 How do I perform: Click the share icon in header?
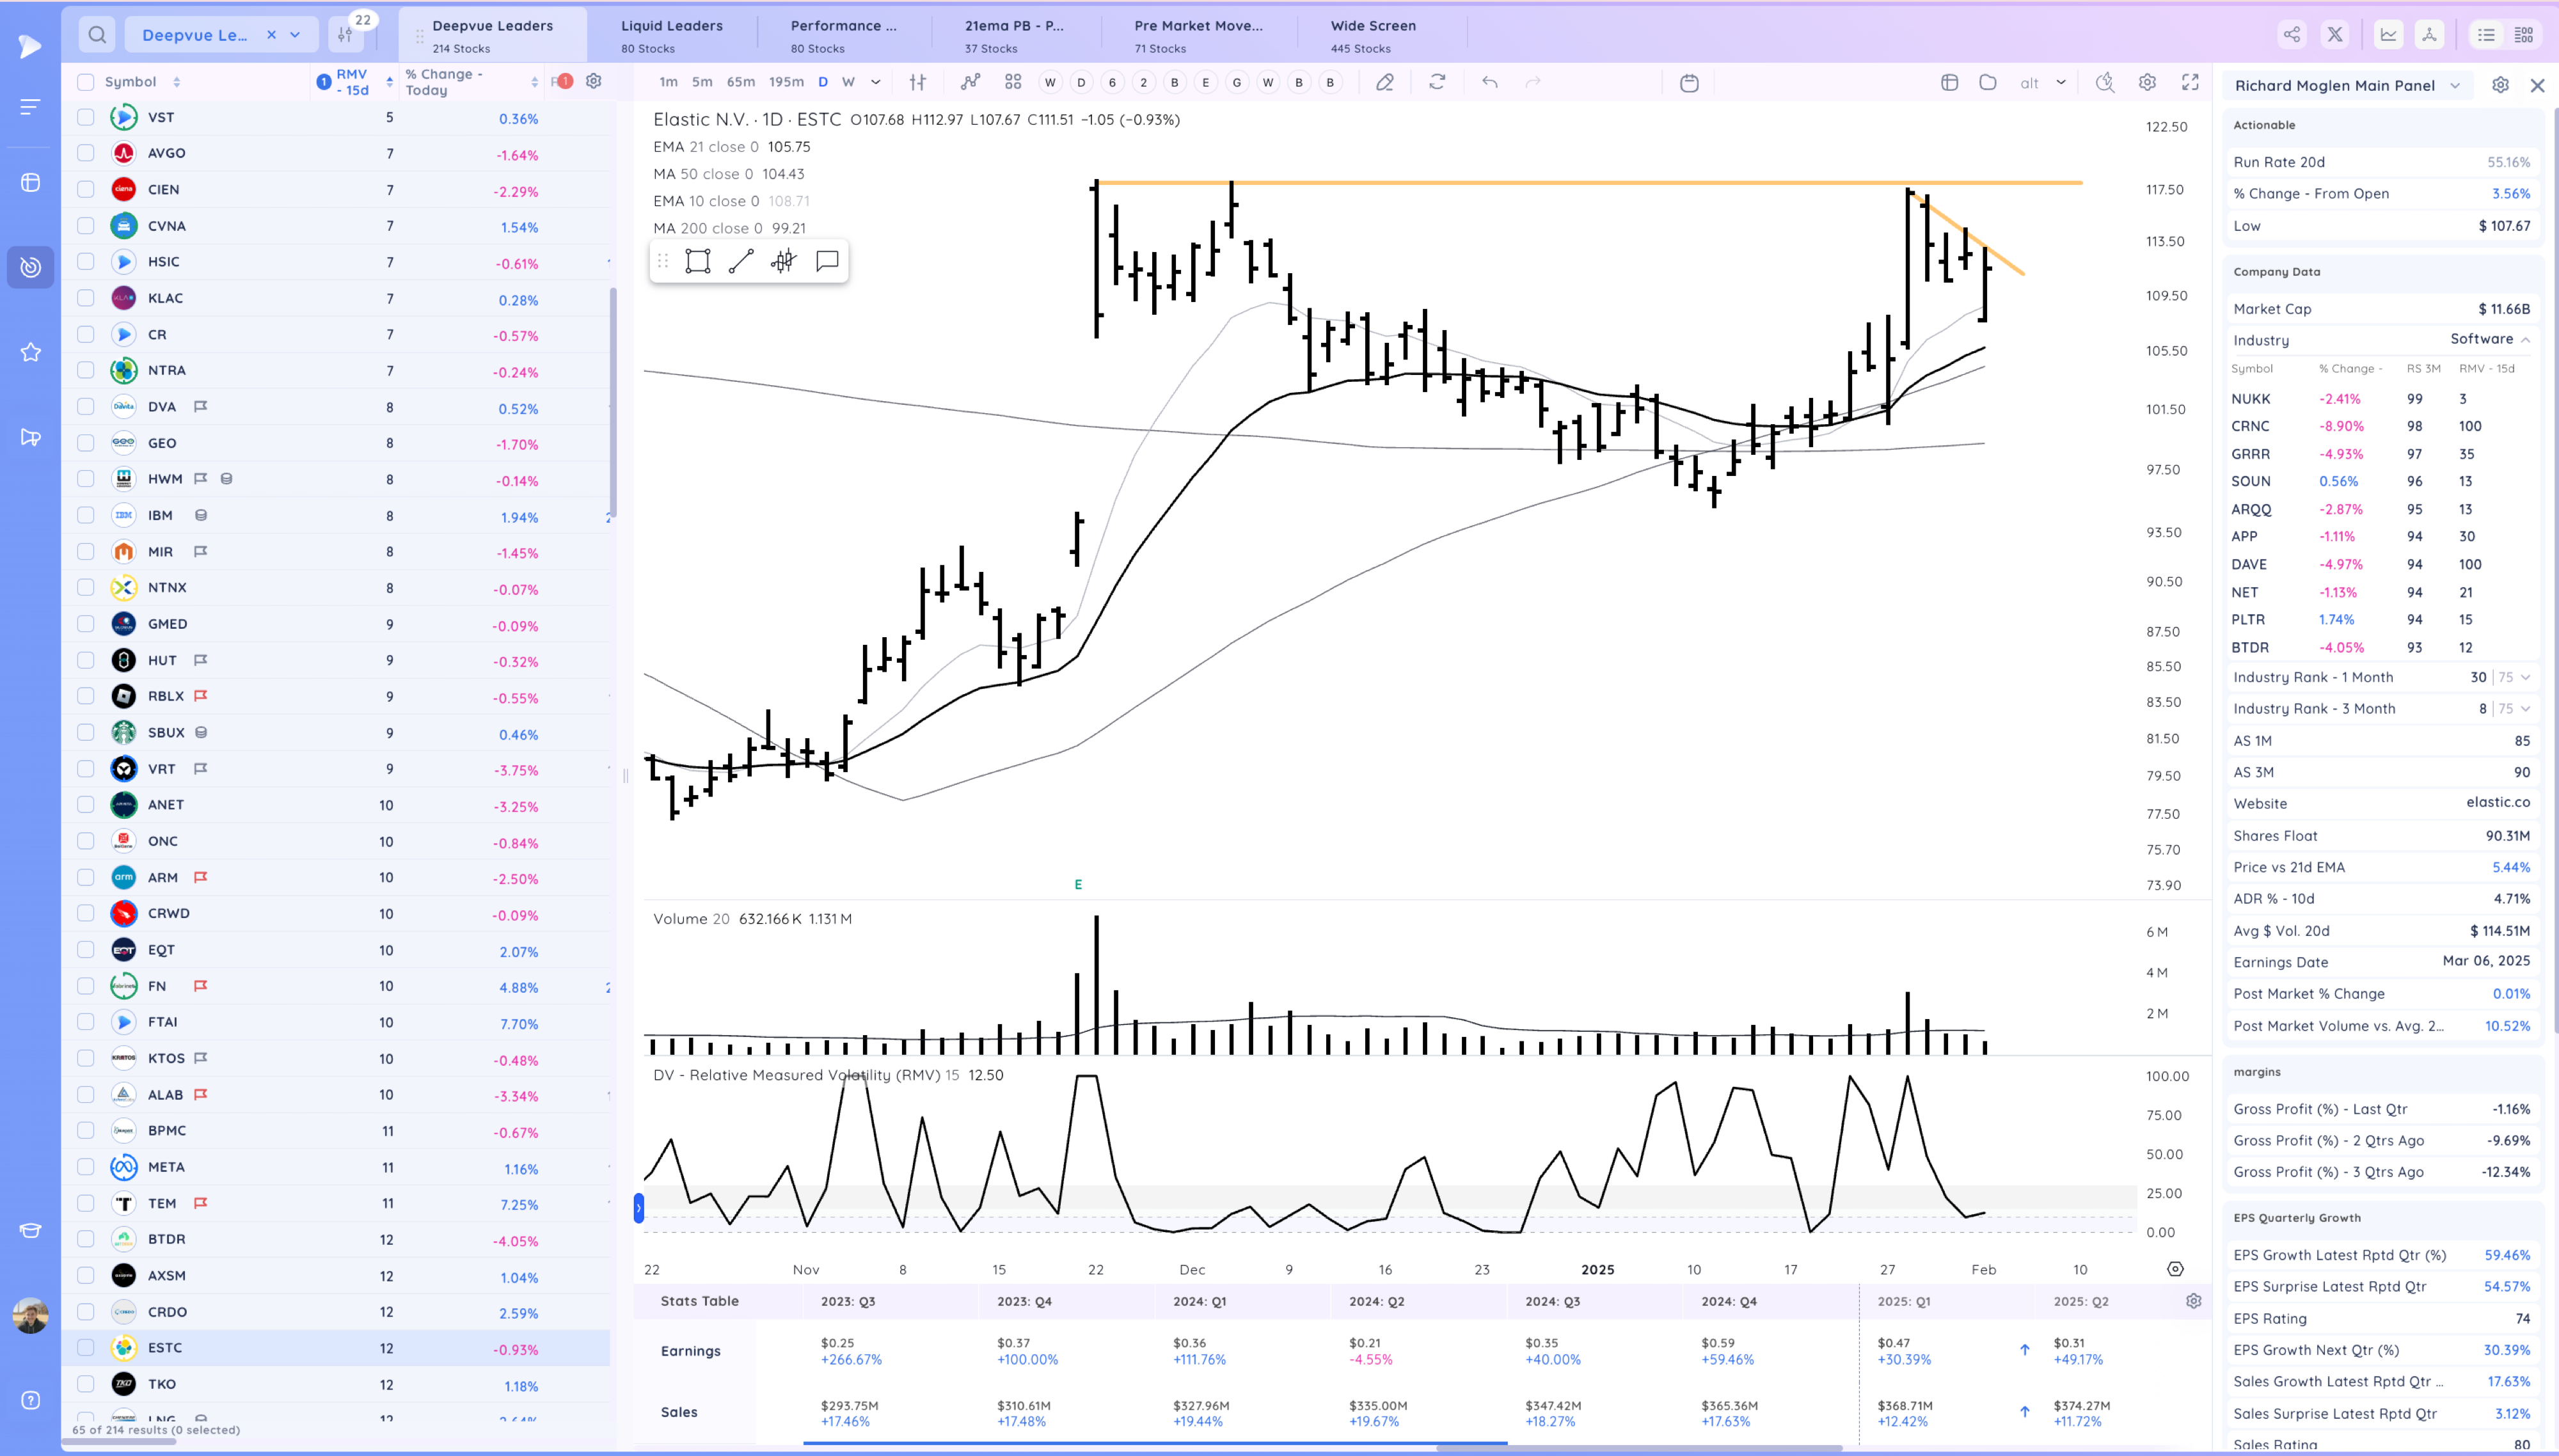tap(2291, 35)
